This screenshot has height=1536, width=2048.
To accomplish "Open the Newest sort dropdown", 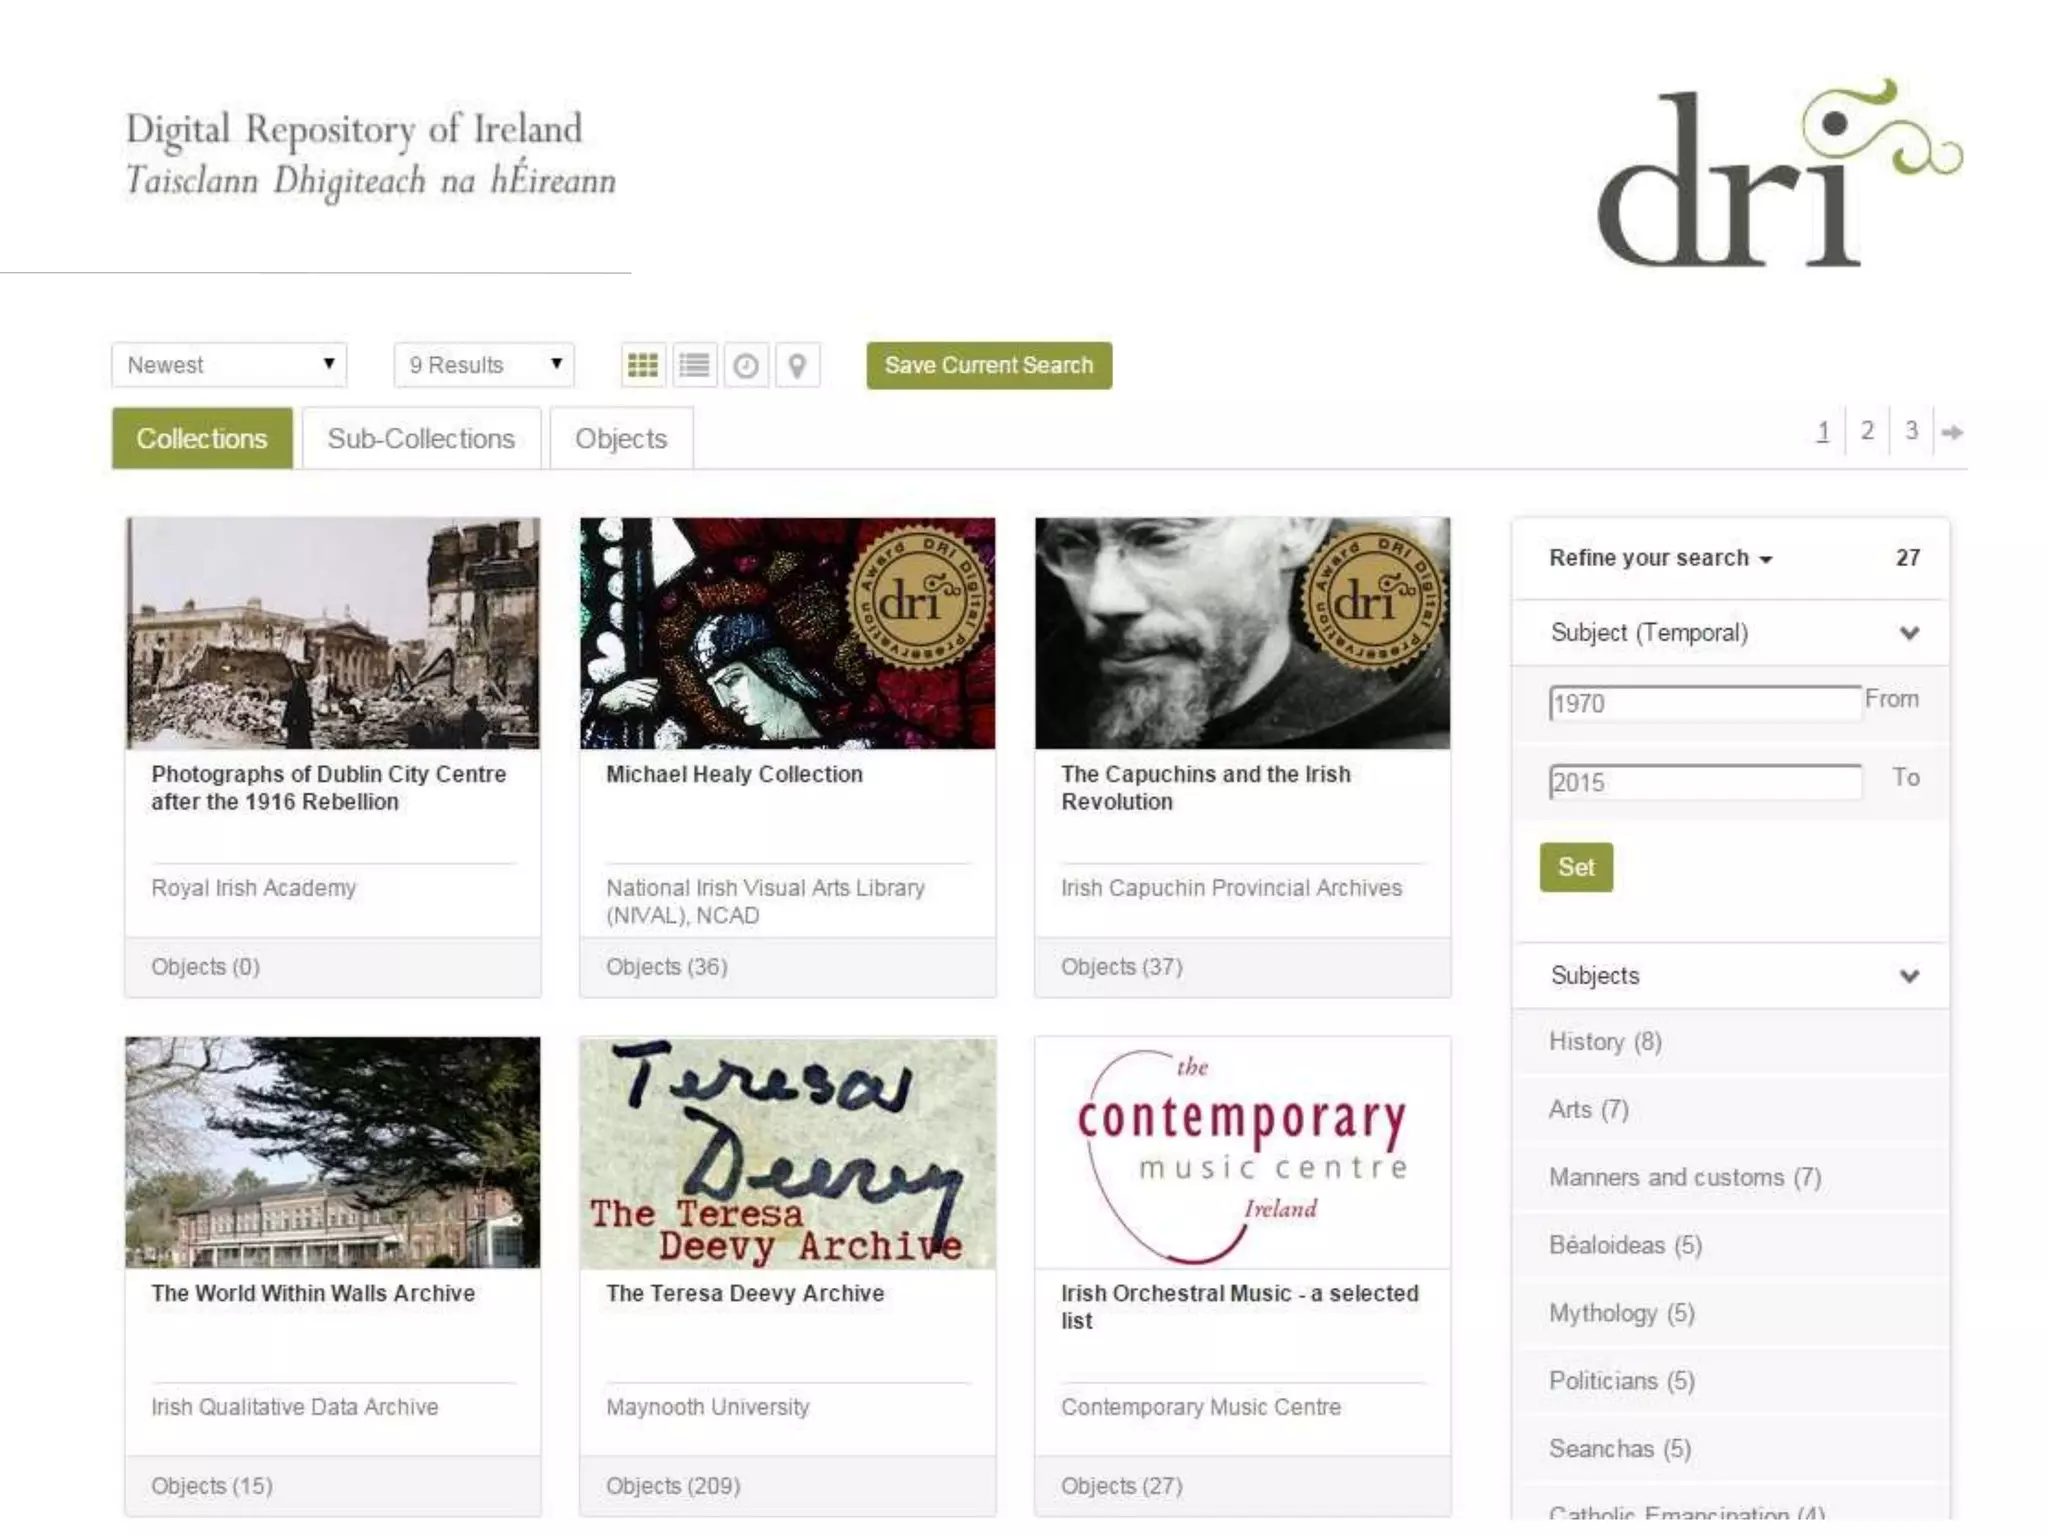I will (229, 365).
